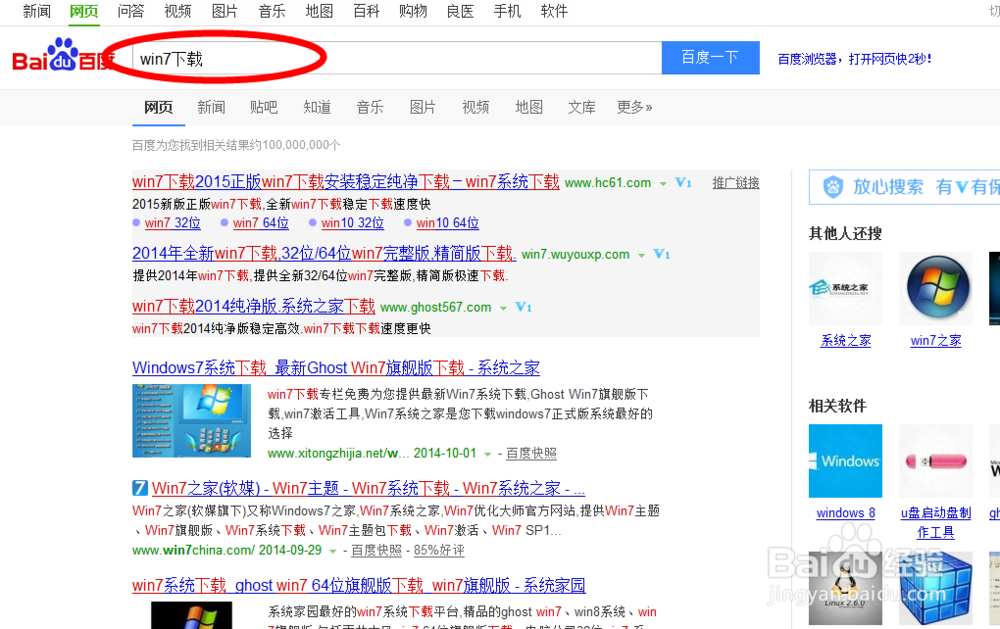The image size is (1000, 629).
Task: Open the win7 32位 sublink
Action: [x=172, y=223]
